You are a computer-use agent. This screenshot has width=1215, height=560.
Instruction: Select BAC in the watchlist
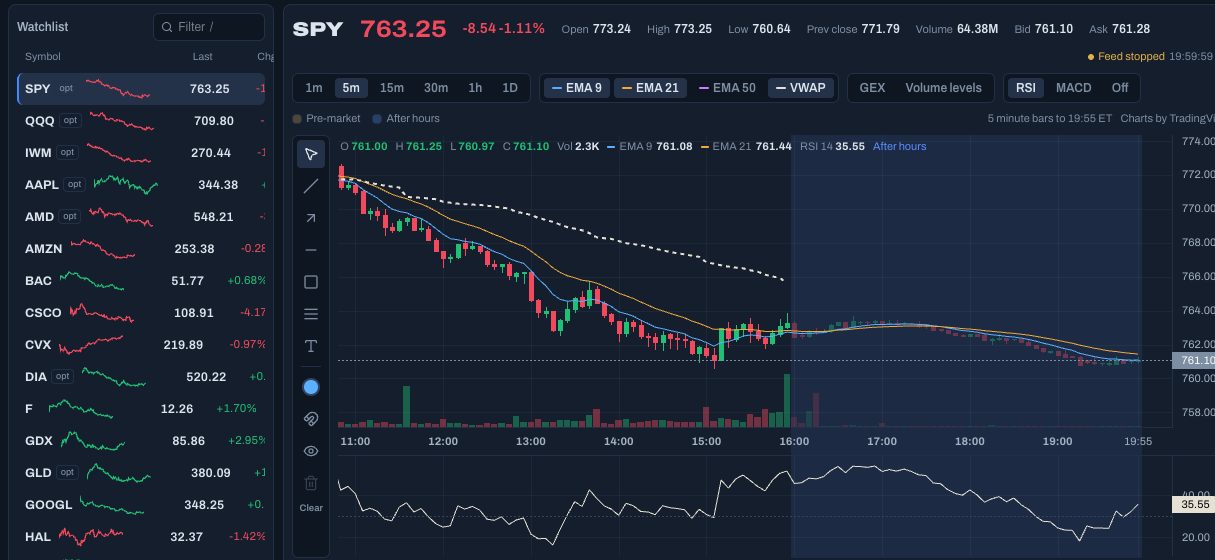[141, 281]
